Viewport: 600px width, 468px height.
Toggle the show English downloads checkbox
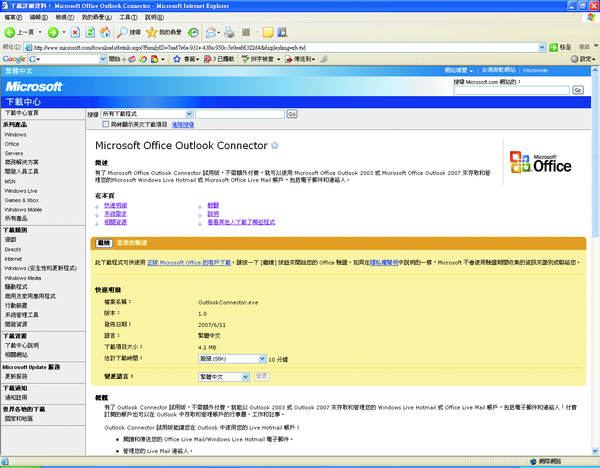[x=106, y=124]
